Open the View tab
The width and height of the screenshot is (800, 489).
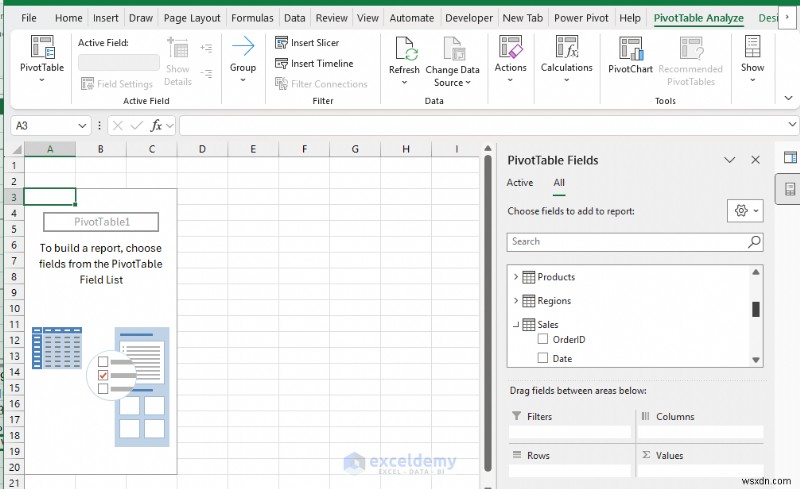[367, 18]
